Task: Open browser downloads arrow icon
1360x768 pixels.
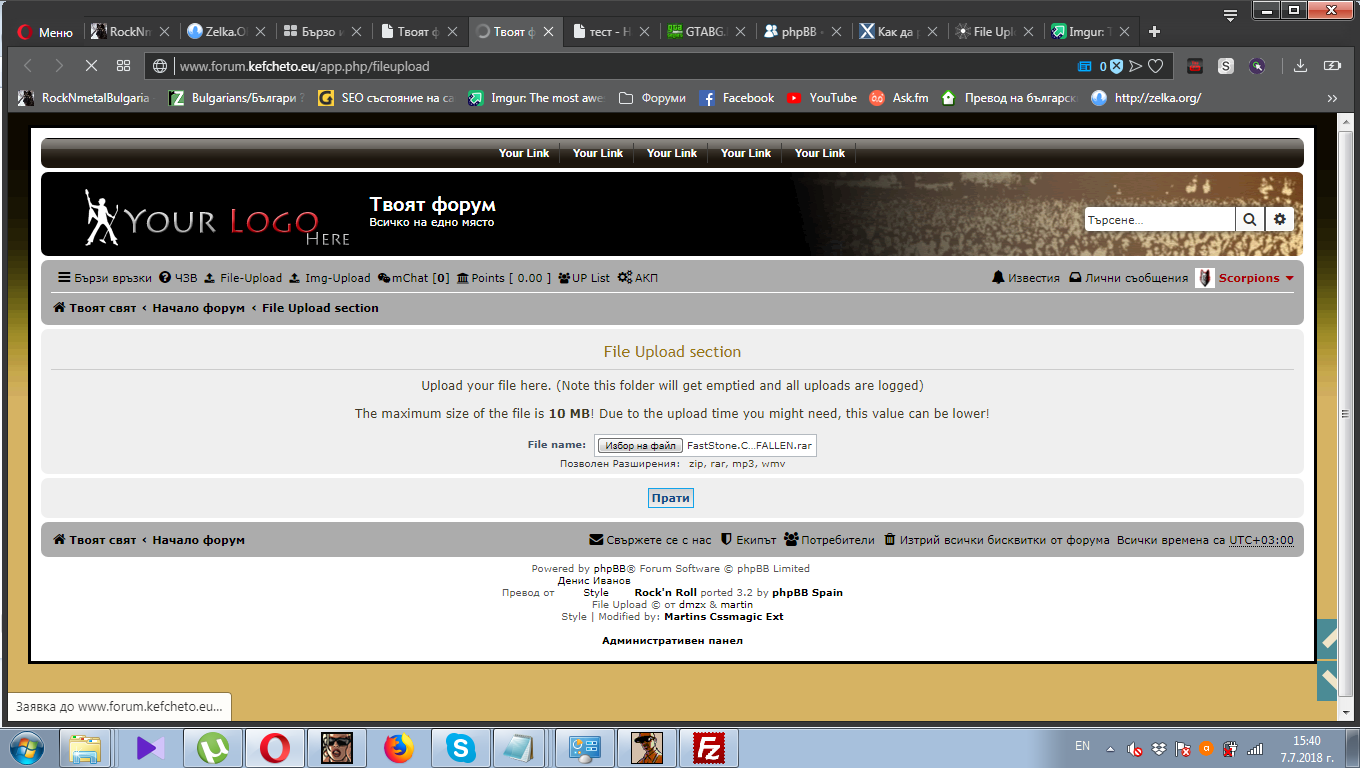Action: coord(1300,66)
